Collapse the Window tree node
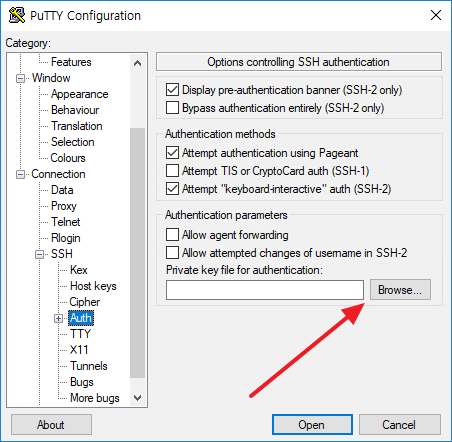Viewport: 452px width, 442px height. coord(20,78)
